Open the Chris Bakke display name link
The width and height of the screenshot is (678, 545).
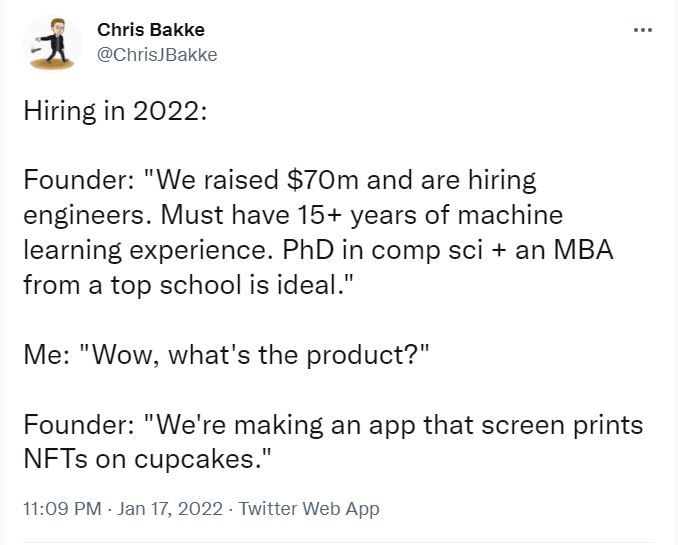pos(151,30)
